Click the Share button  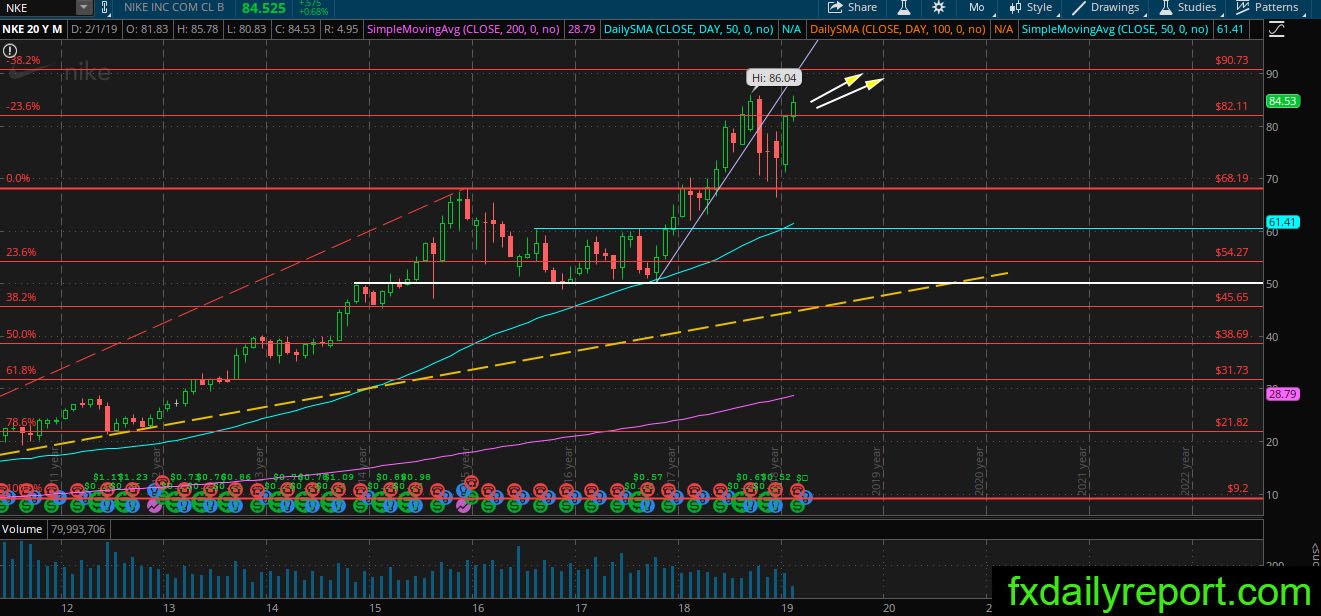pos(853,7)
